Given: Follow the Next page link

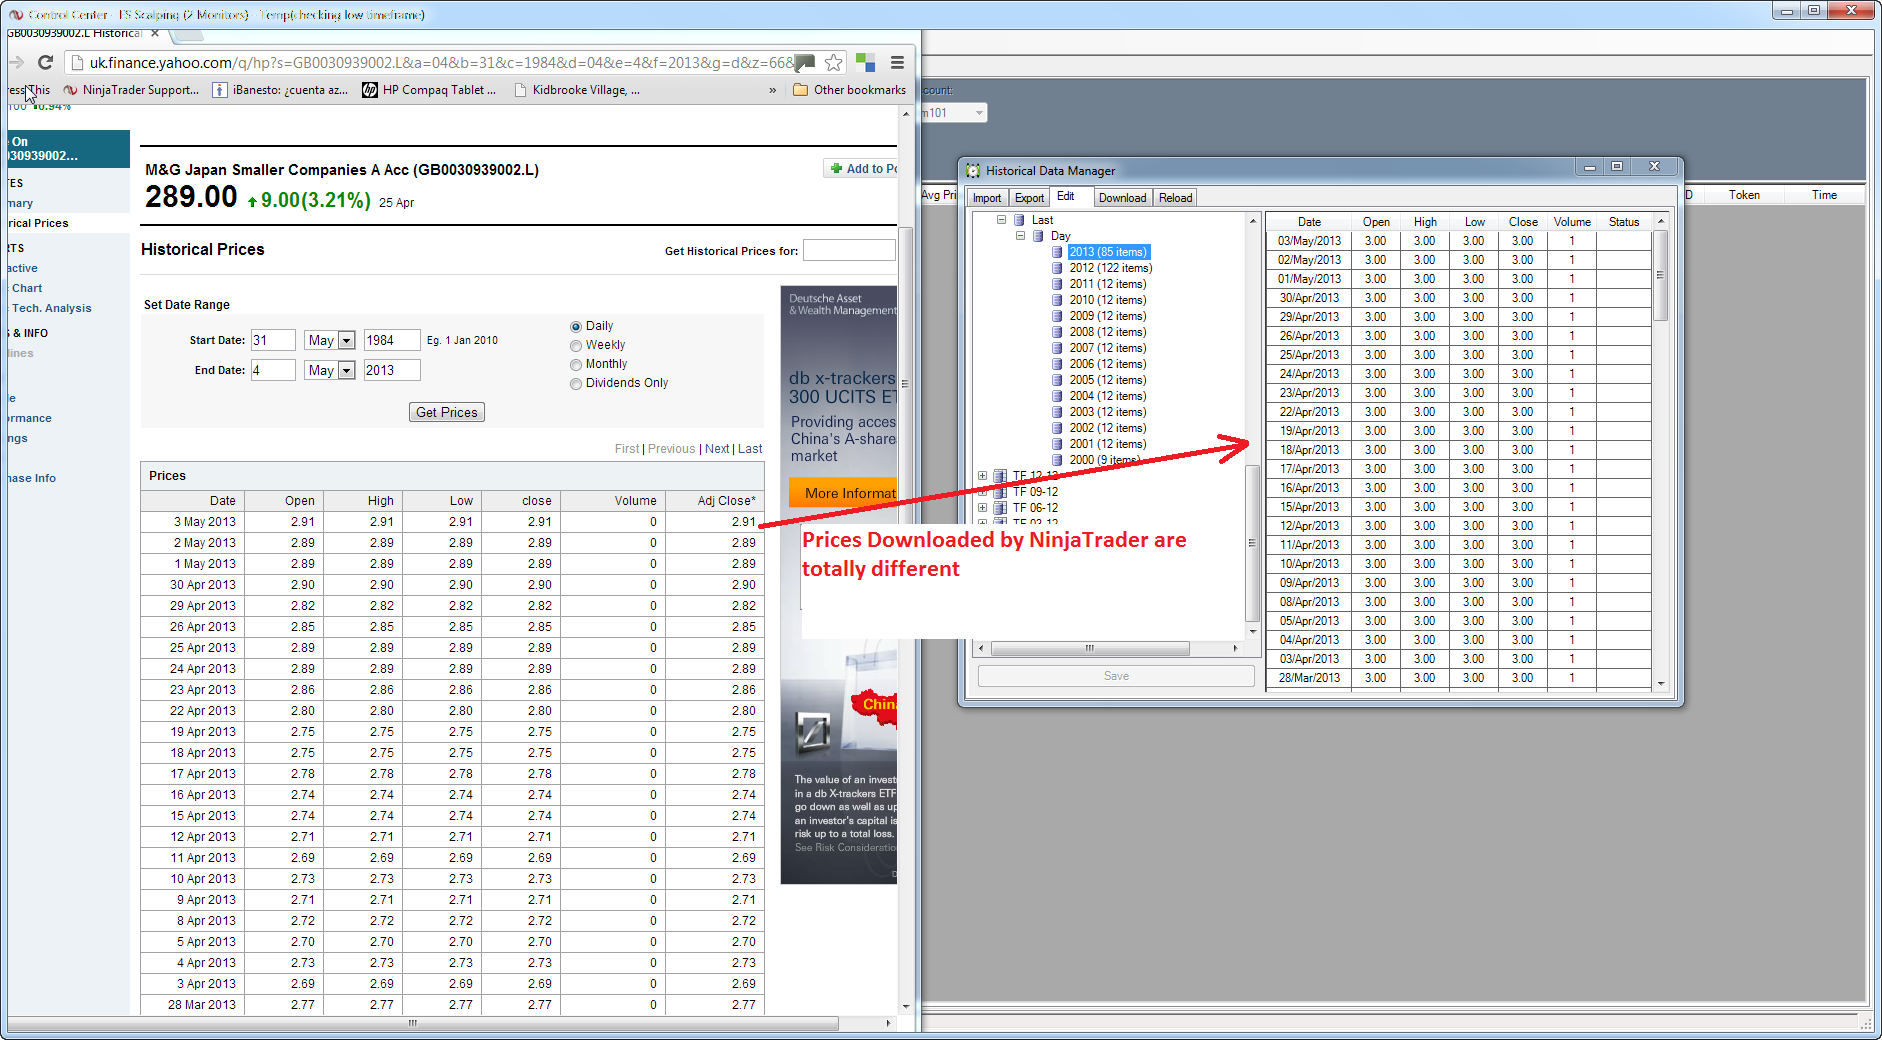Looking at the screenshot, I should [717, 449].
